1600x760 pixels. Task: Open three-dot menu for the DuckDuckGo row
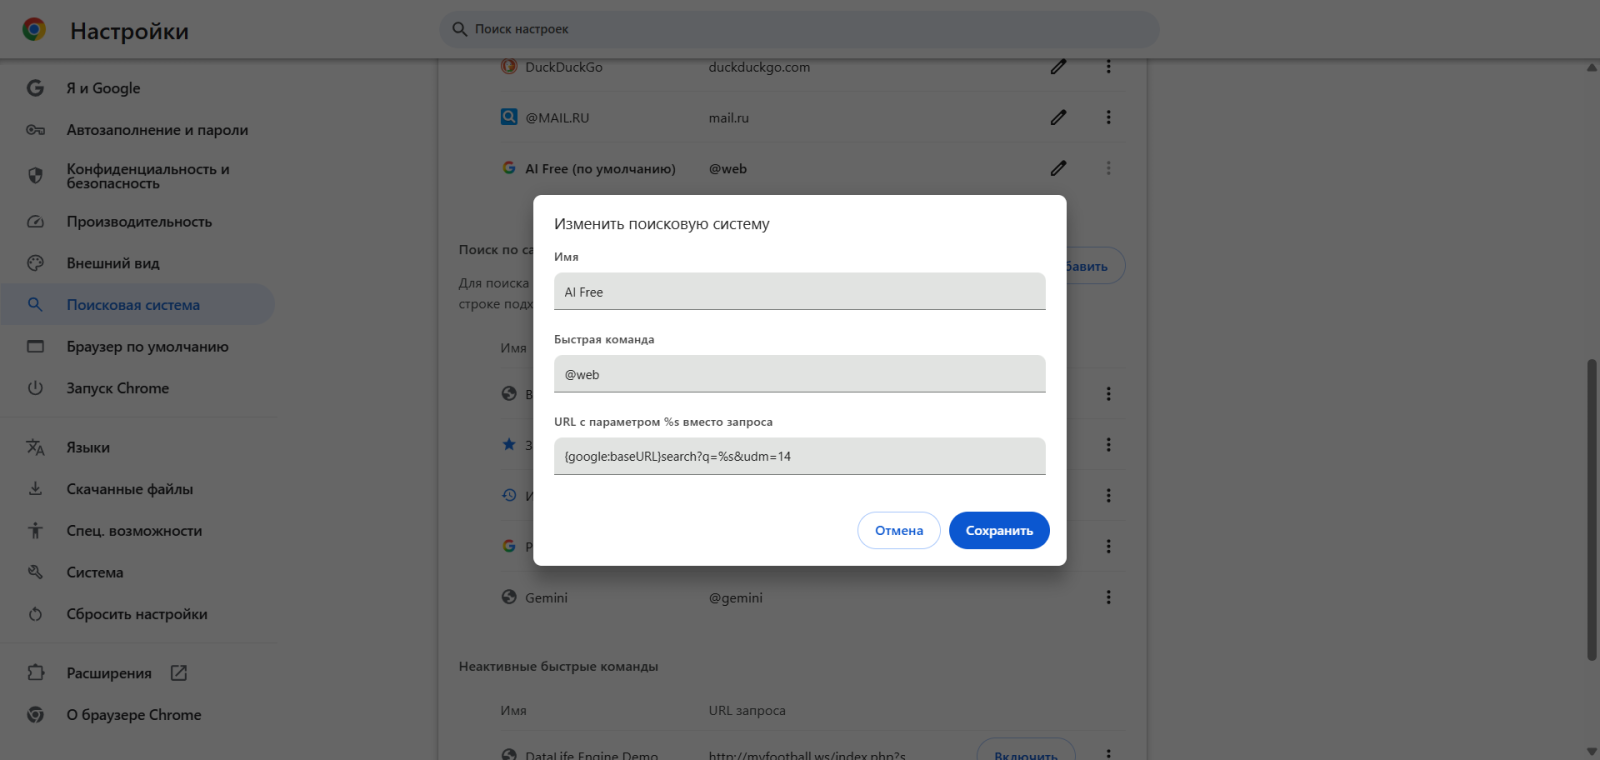click(x=1108, y=67)
